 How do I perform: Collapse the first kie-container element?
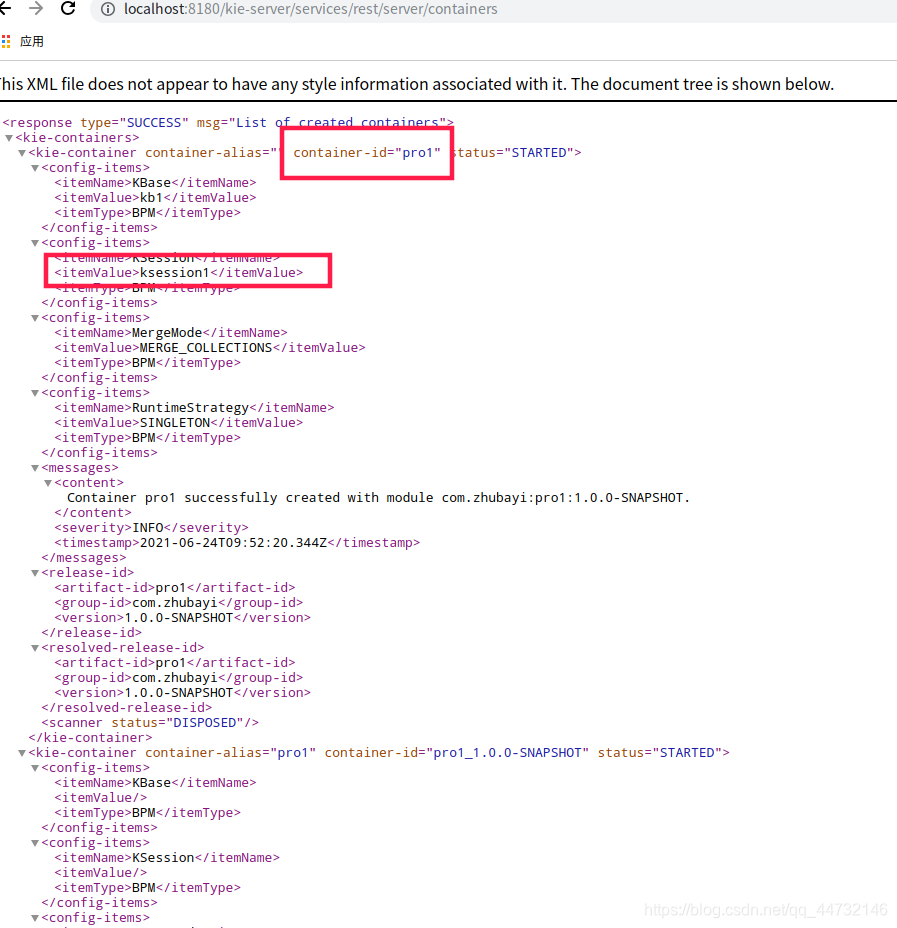[21, 152]
